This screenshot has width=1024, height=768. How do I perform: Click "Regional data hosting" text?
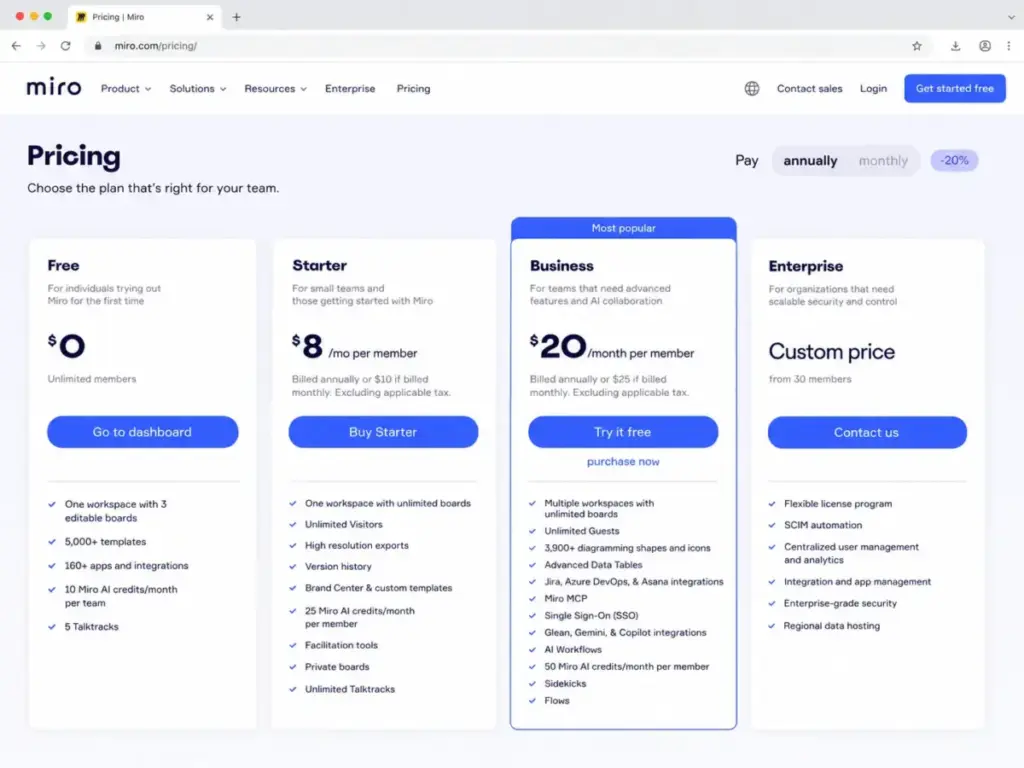pos(831,626)
